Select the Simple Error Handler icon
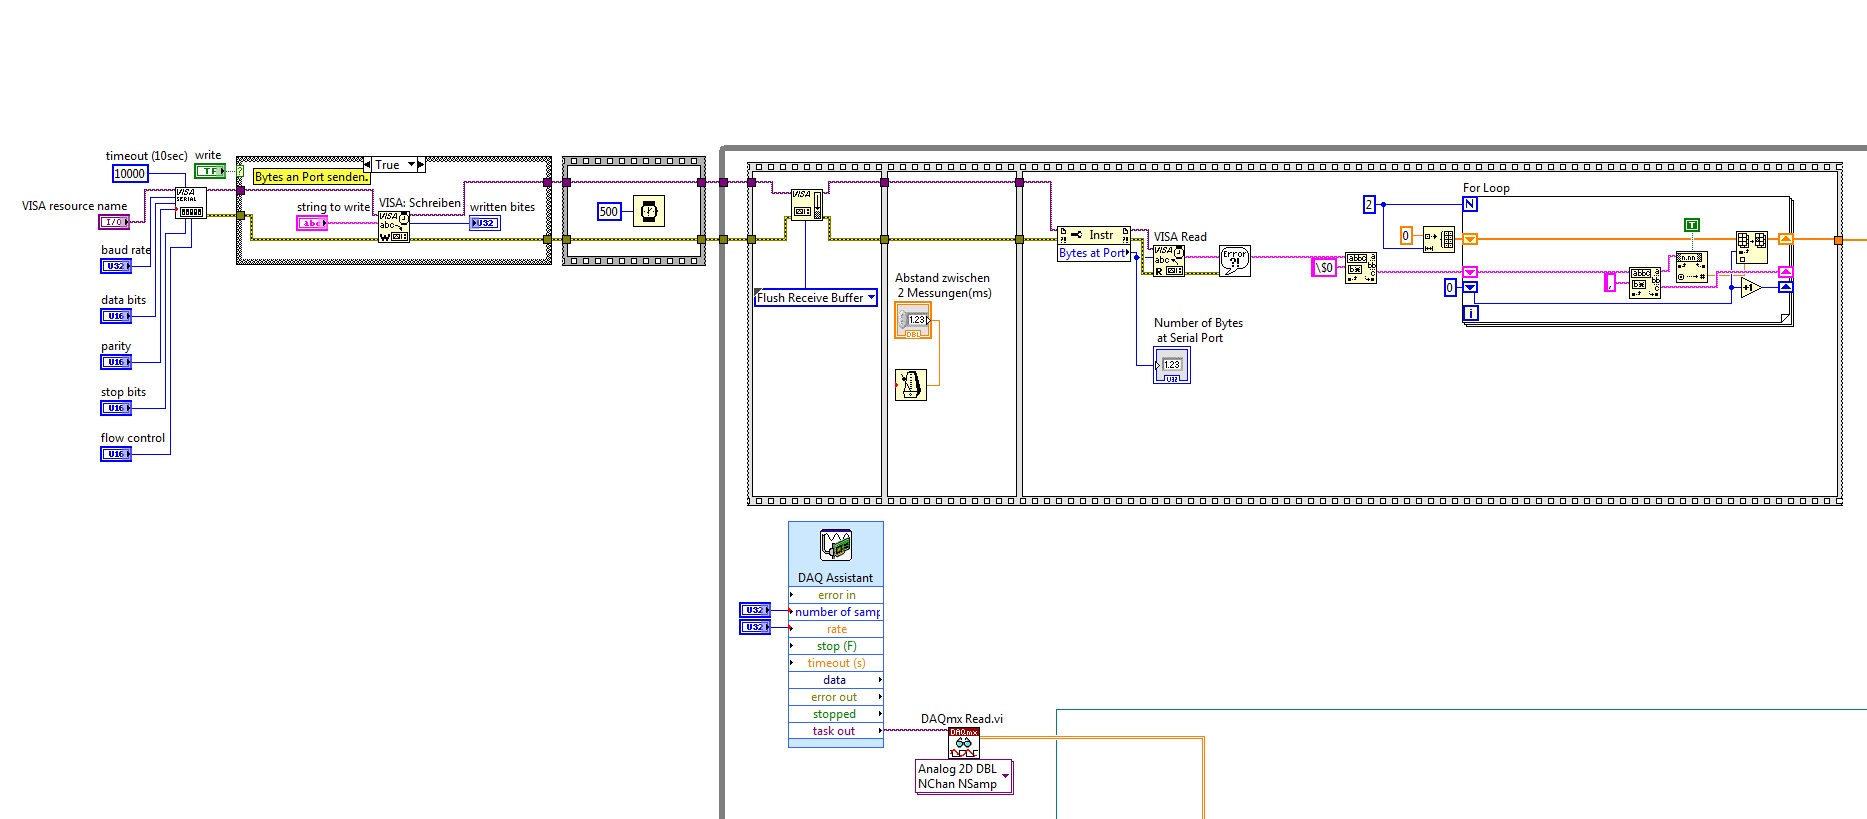Image resolution: width=1867 pixels, height=819 pixels. pyautogui.click(x=1235, y=261)
